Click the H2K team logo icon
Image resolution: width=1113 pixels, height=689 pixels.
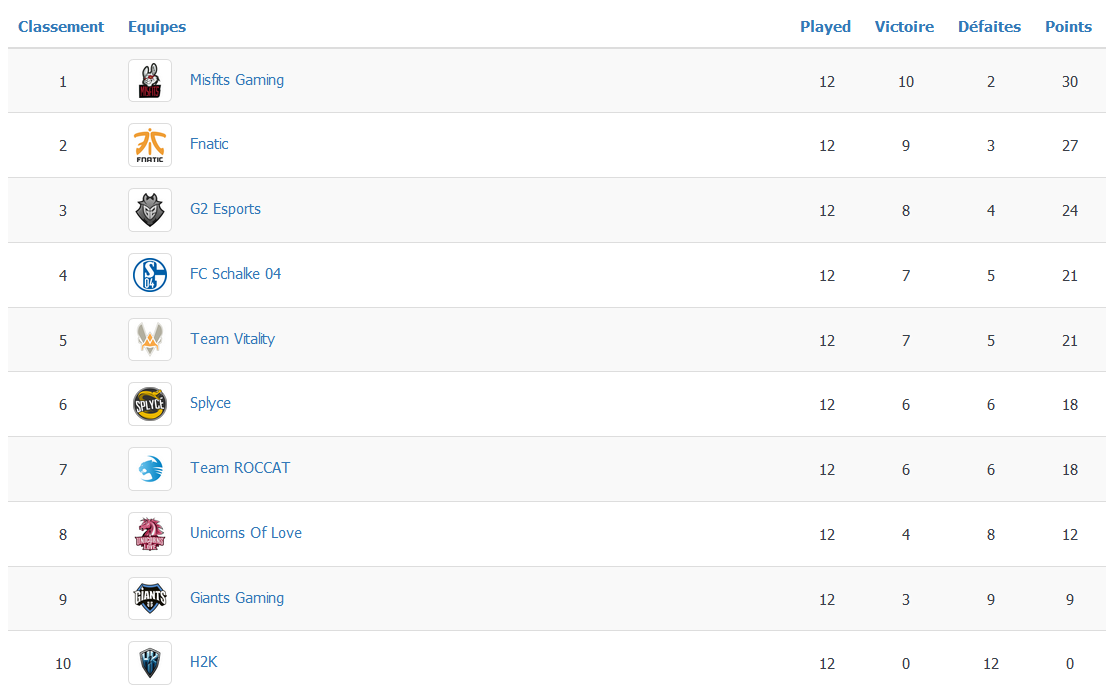150,663
